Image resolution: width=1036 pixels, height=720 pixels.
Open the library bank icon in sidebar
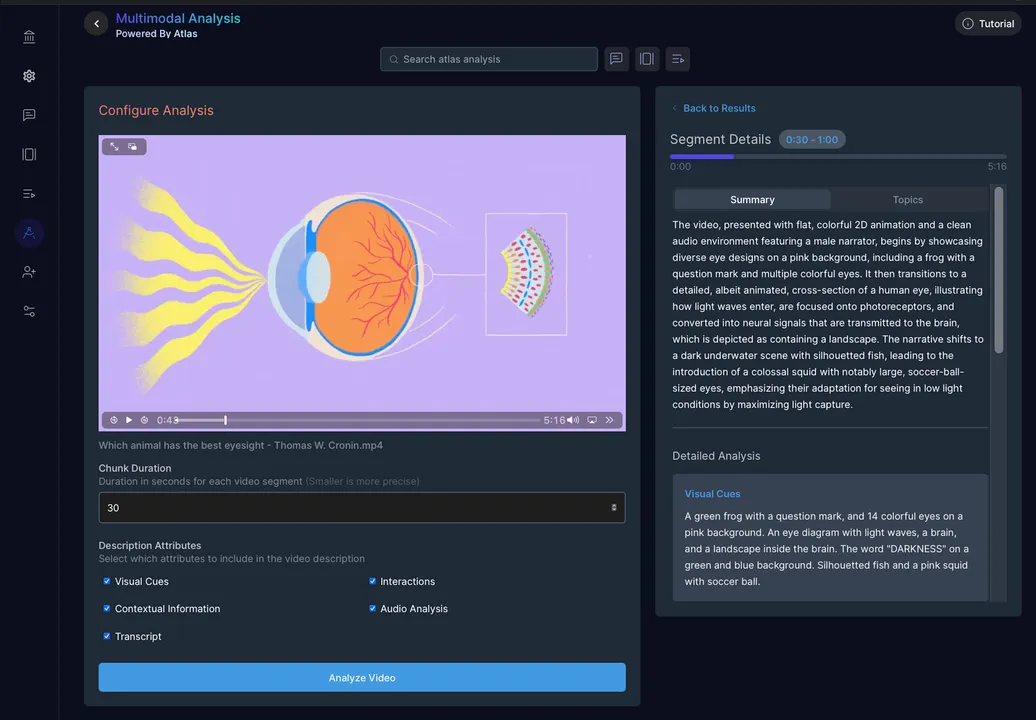29,37
